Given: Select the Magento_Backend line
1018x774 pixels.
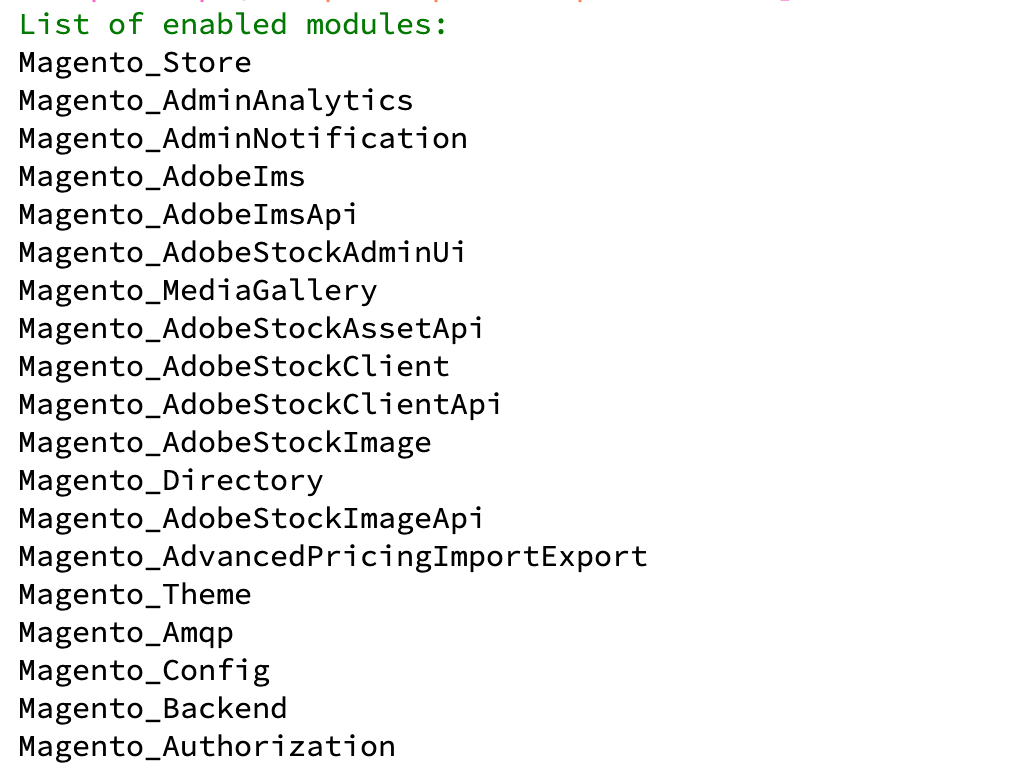Looking at the screenshot, I should (x=153, y=708).
